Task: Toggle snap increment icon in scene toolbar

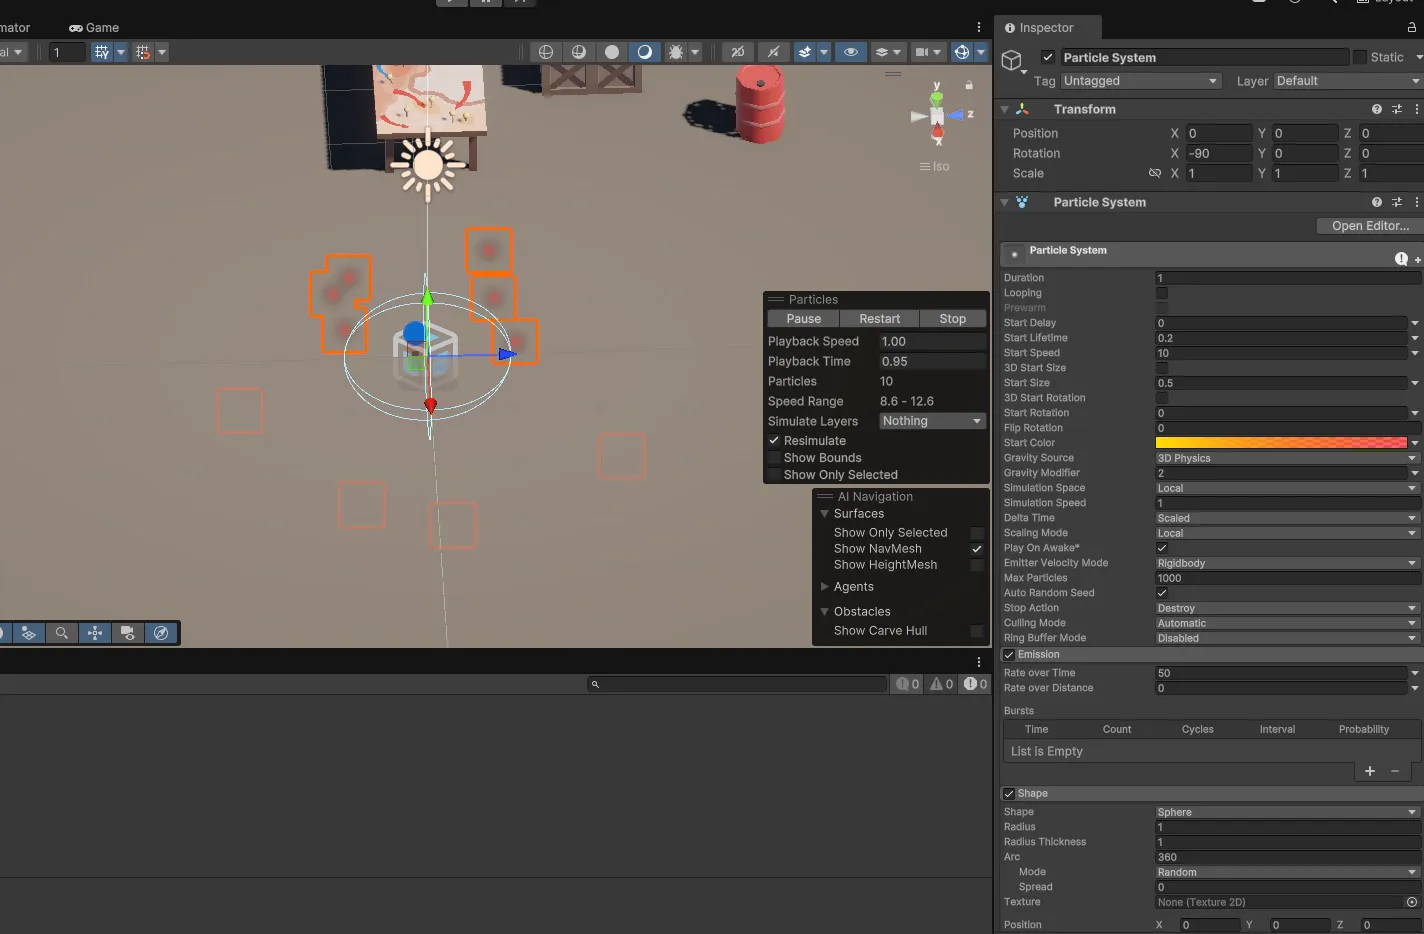Action: pyautogui.click(x=143, y=52)
